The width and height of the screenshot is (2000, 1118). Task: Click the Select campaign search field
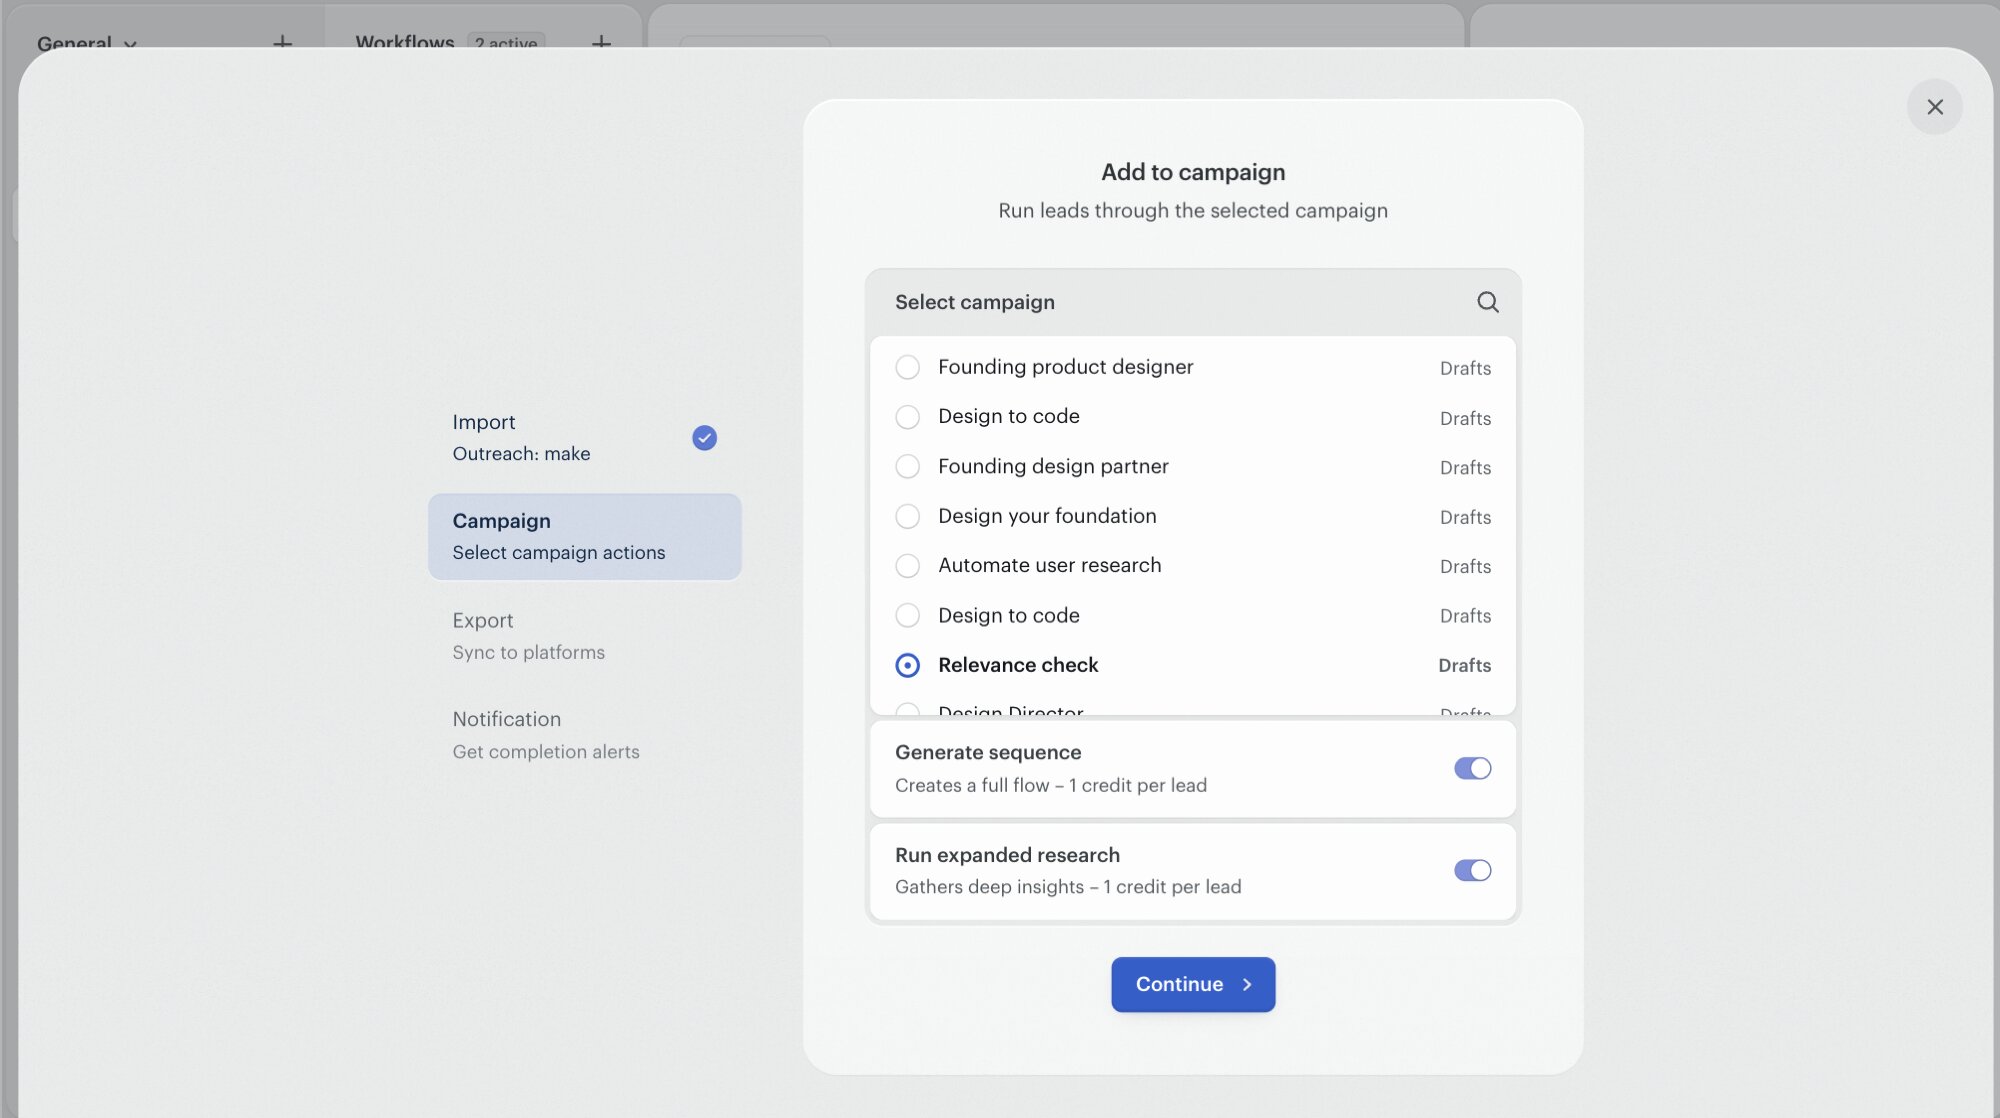[x=1193, y=302]
